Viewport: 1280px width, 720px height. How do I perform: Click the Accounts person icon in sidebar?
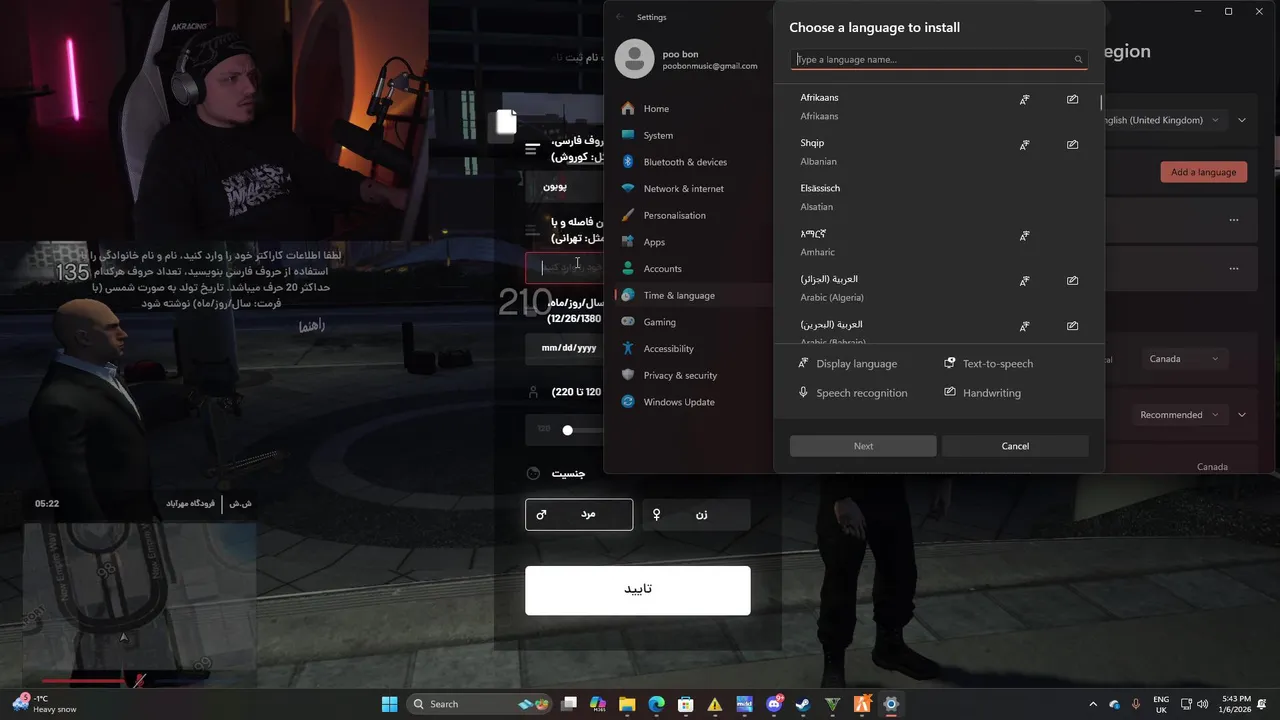(x=628, y=268)
